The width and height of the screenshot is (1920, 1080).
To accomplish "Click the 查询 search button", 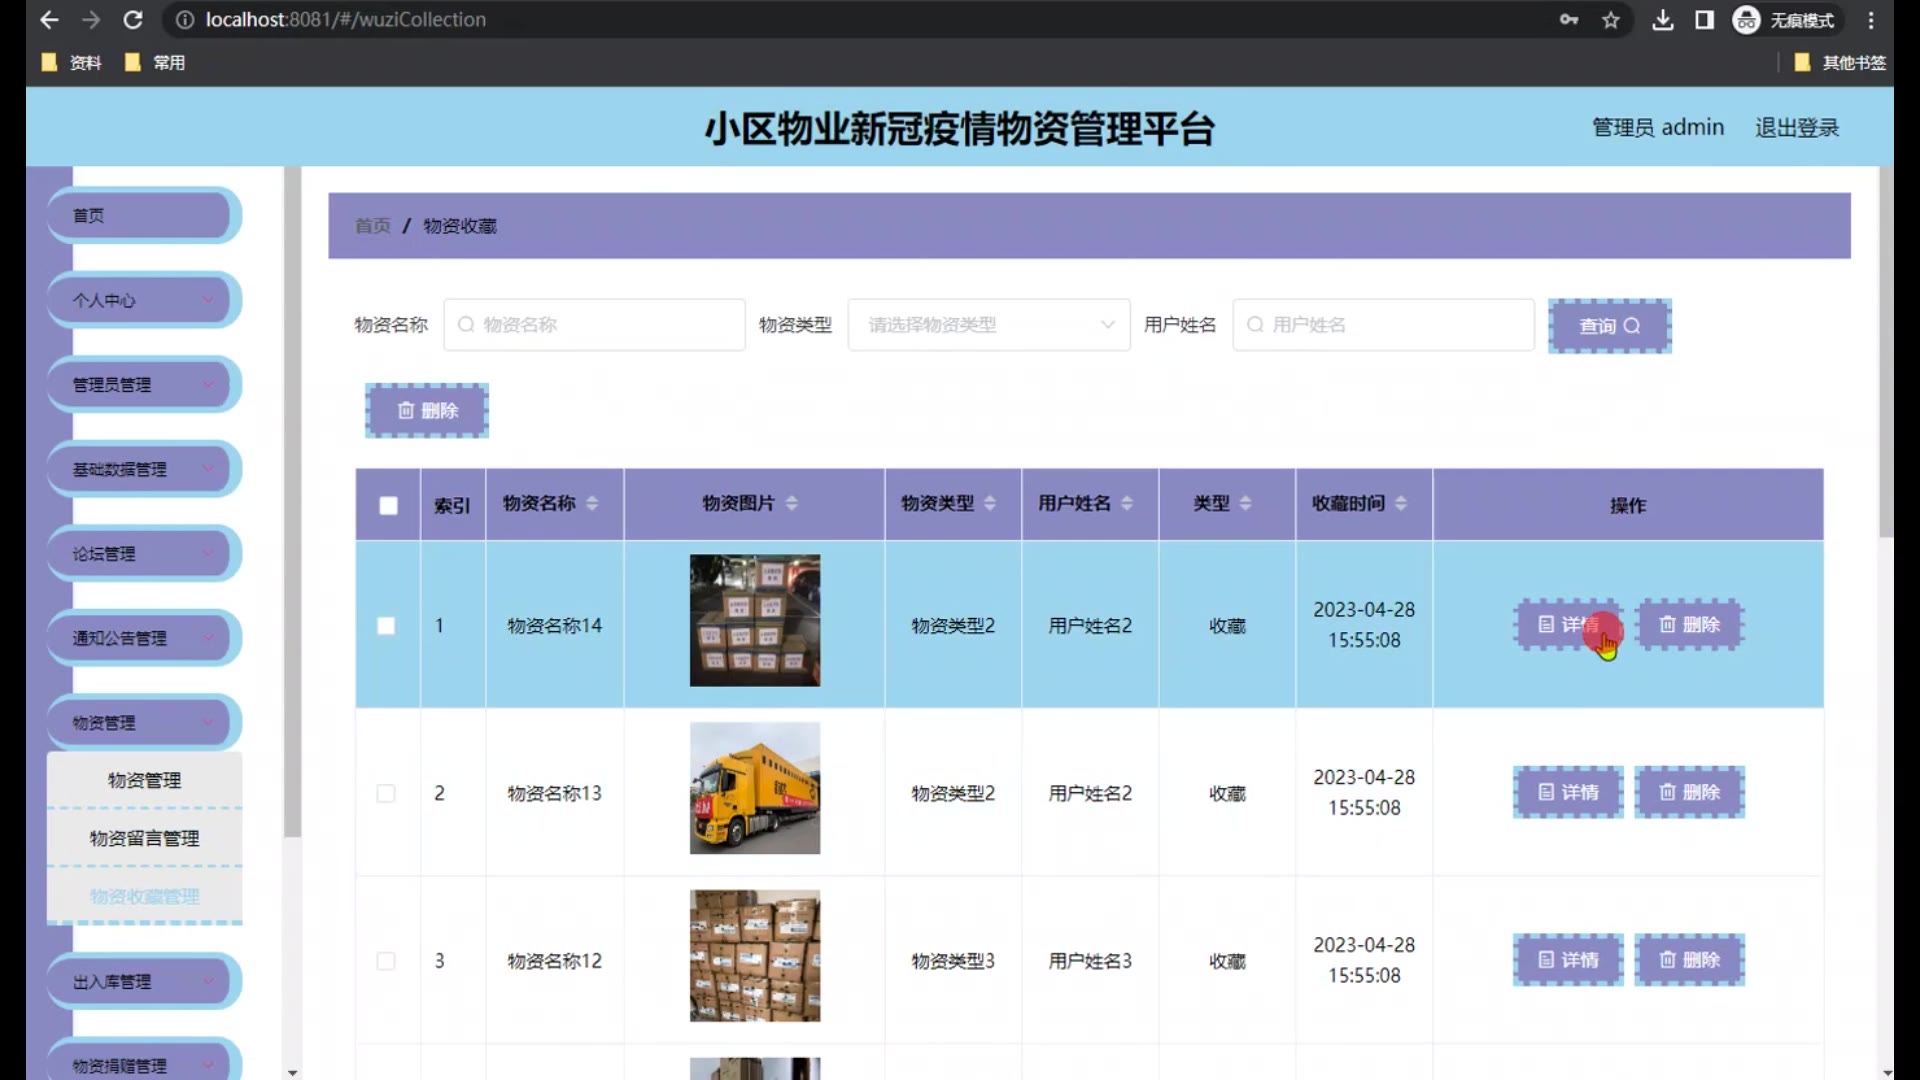I will pos(1609,326).
